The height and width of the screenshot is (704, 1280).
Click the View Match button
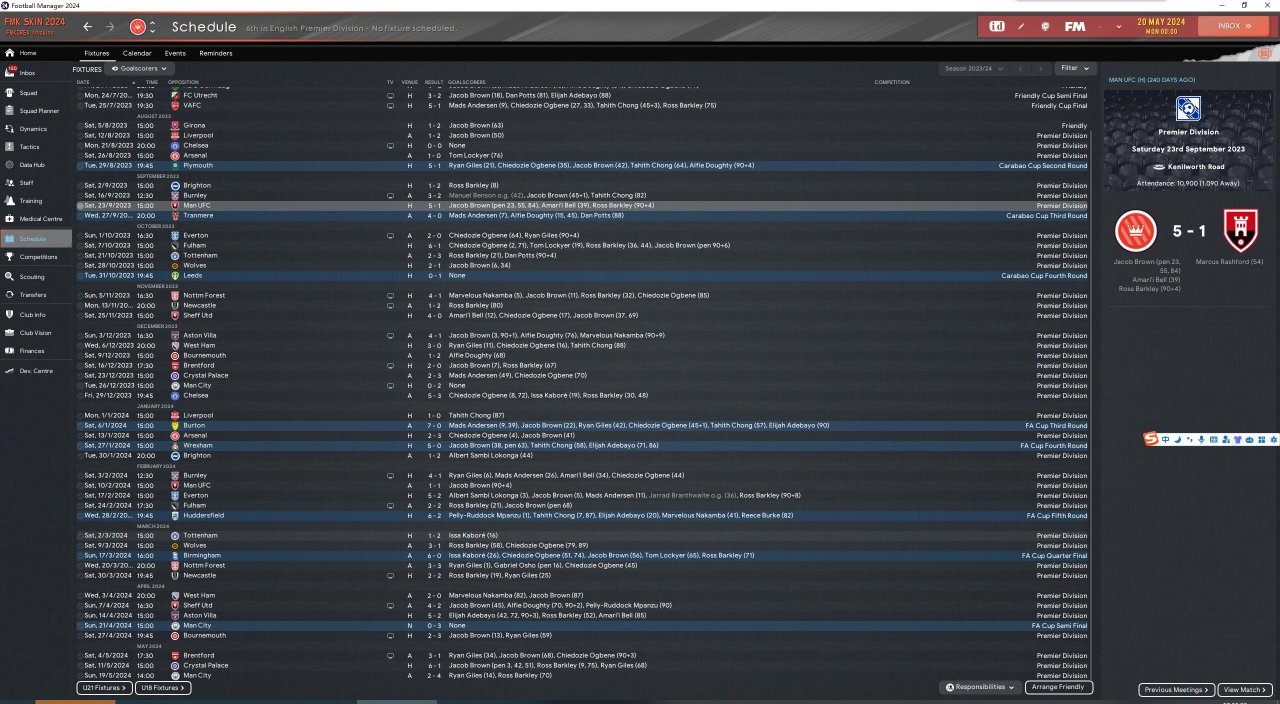pos(1245,690)
